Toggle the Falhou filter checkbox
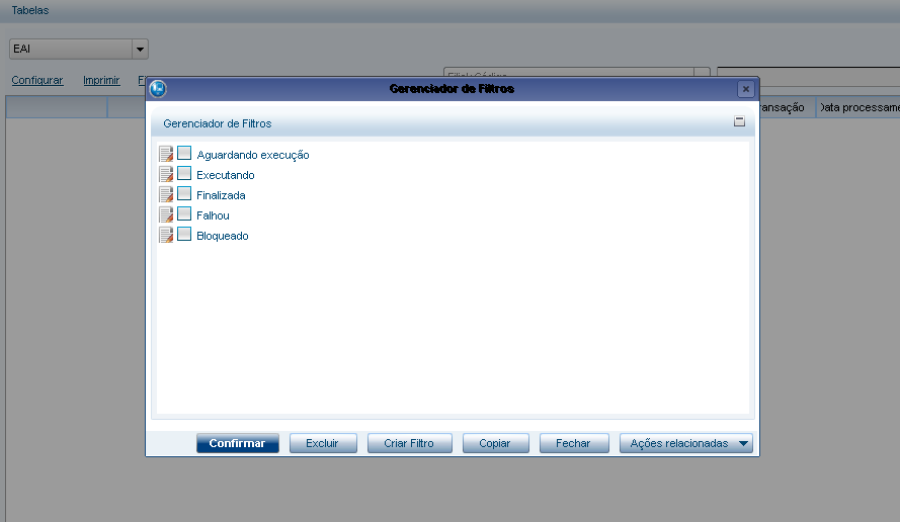The width and height of the screenshot is (900, 522). click(184, 214)
